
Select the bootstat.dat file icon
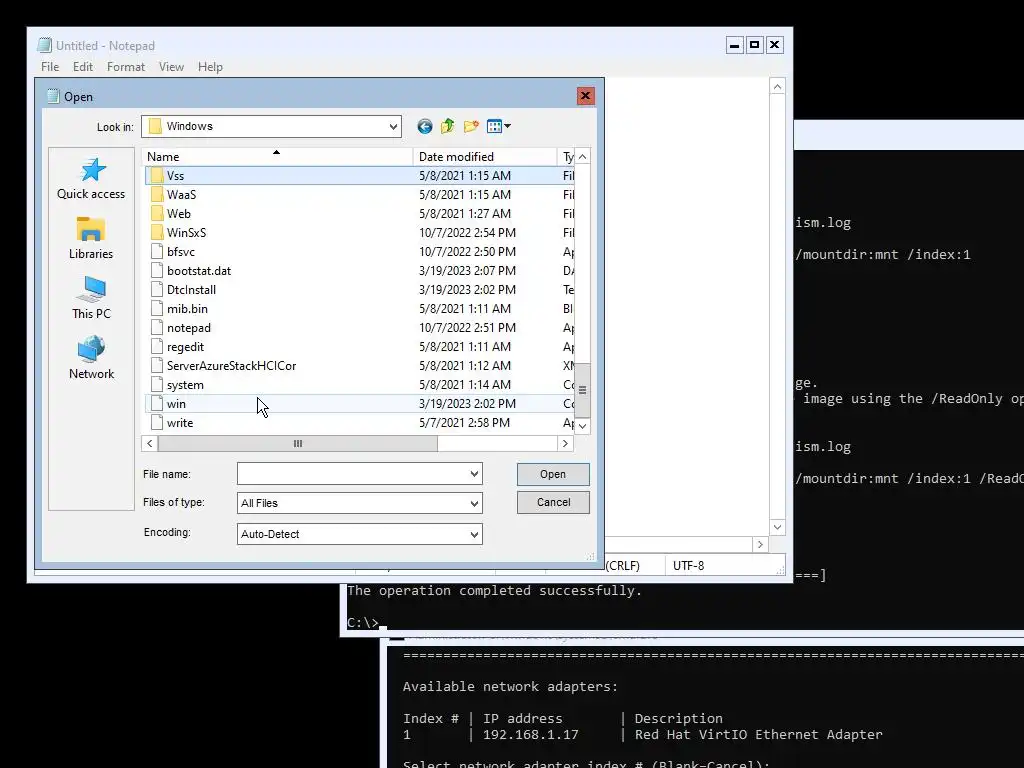coord(156,270)
